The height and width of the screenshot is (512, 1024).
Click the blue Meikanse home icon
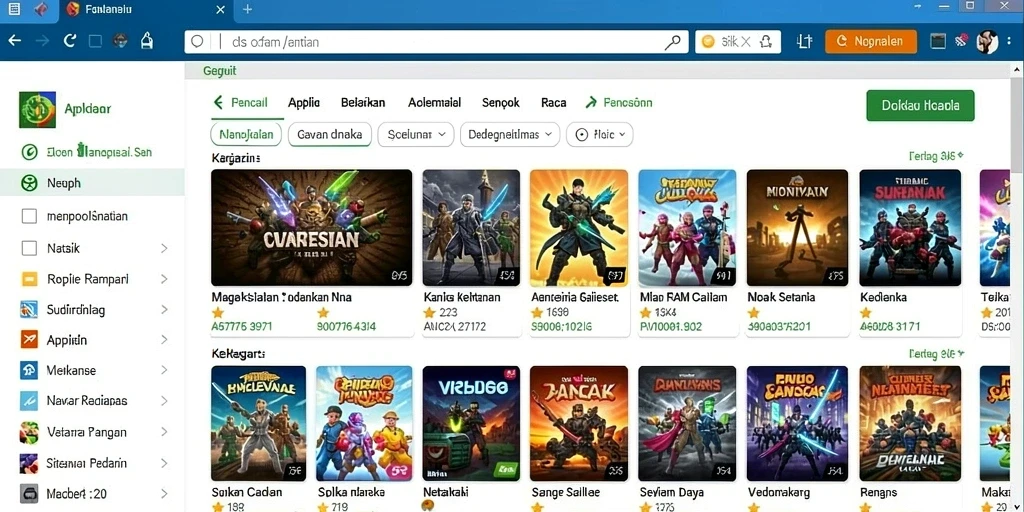[x=29, y=370]
